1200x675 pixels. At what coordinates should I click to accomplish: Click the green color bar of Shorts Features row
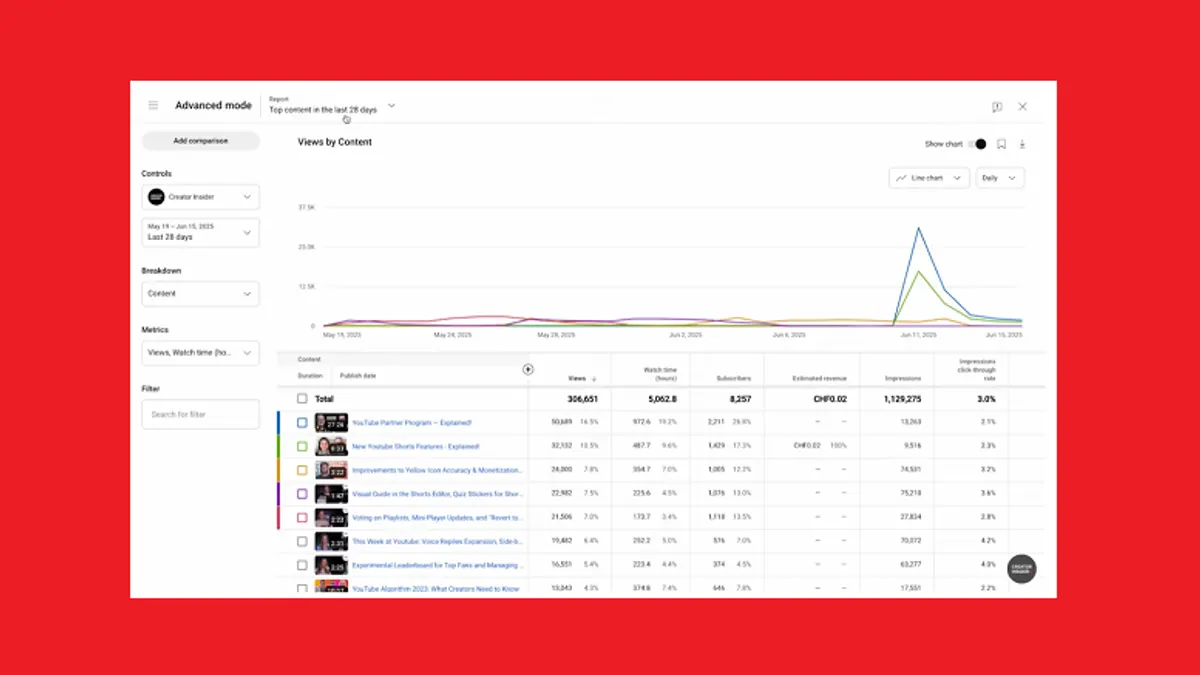(x=279, y=446)
